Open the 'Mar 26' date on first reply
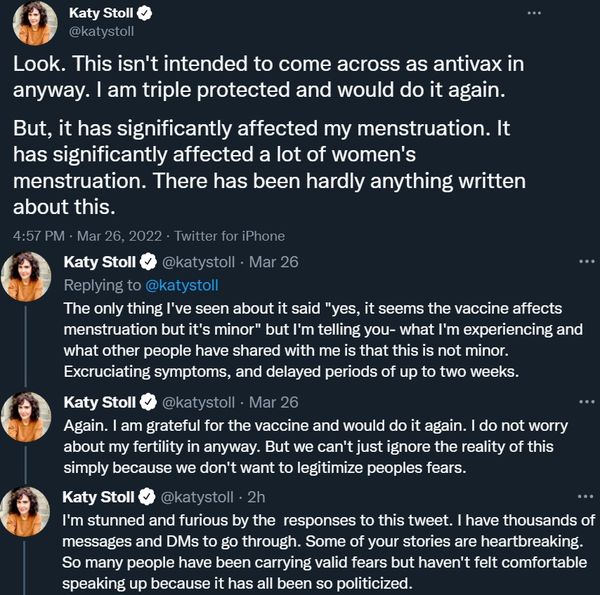This screenshot has width=600, height=595. coord(274,262)
